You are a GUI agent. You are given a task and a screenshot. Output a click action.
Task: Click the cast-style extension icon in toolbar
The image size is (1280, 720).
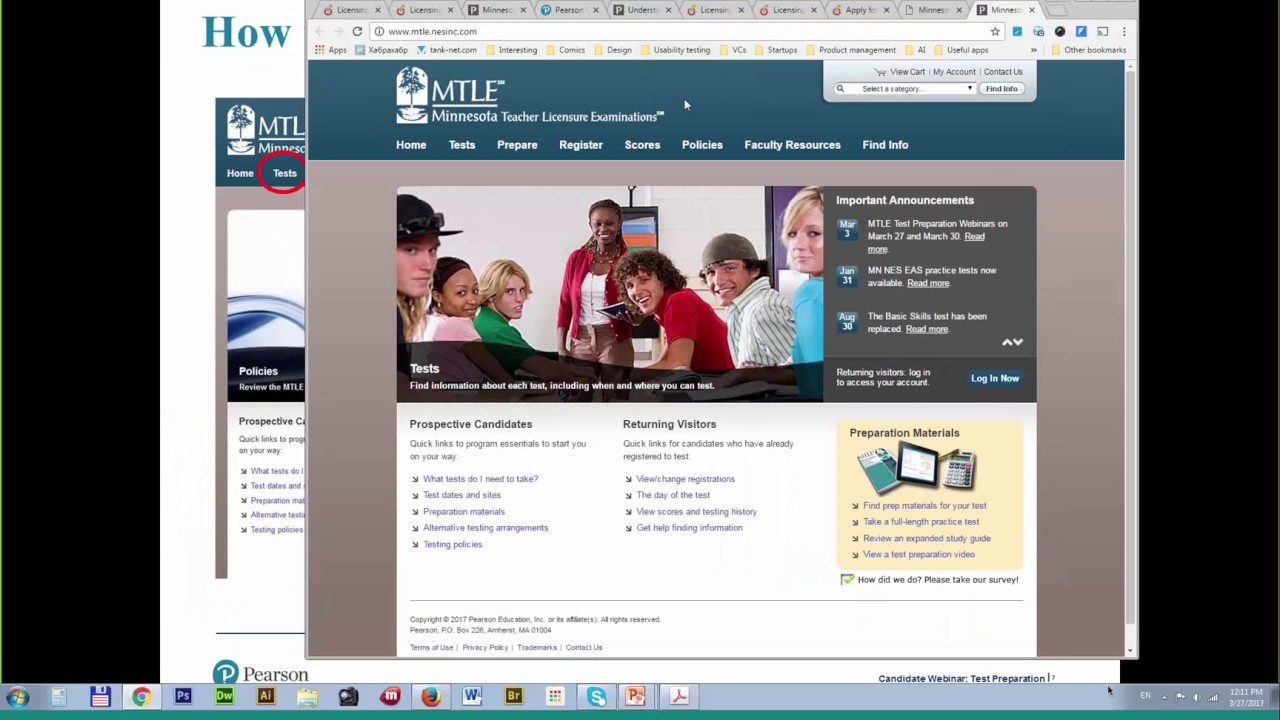coord(1102,31)
